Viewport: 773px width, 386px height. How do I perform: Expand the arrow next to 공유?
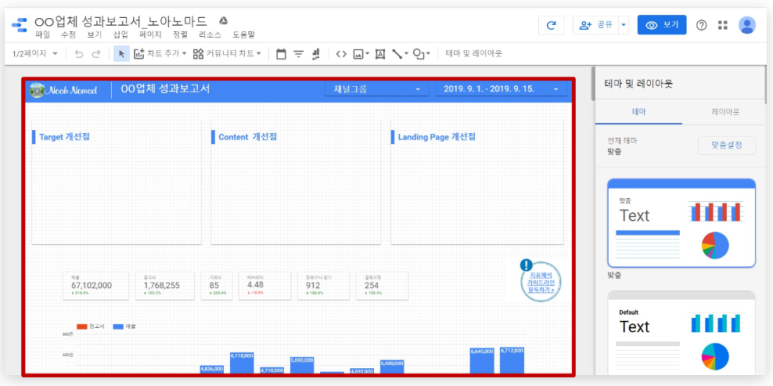624,25
